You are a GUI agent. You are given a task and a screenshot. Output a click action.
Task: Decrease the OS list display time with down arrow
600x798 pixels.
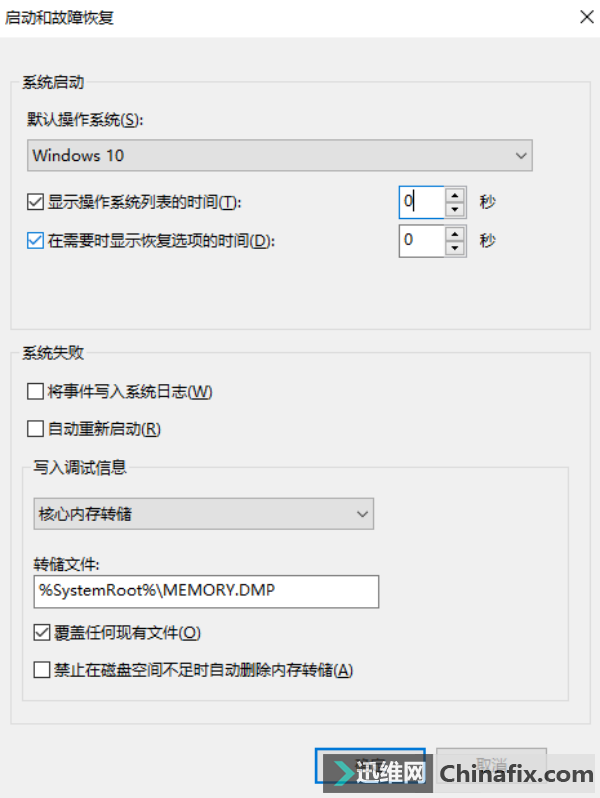click(x=455, y=209)
